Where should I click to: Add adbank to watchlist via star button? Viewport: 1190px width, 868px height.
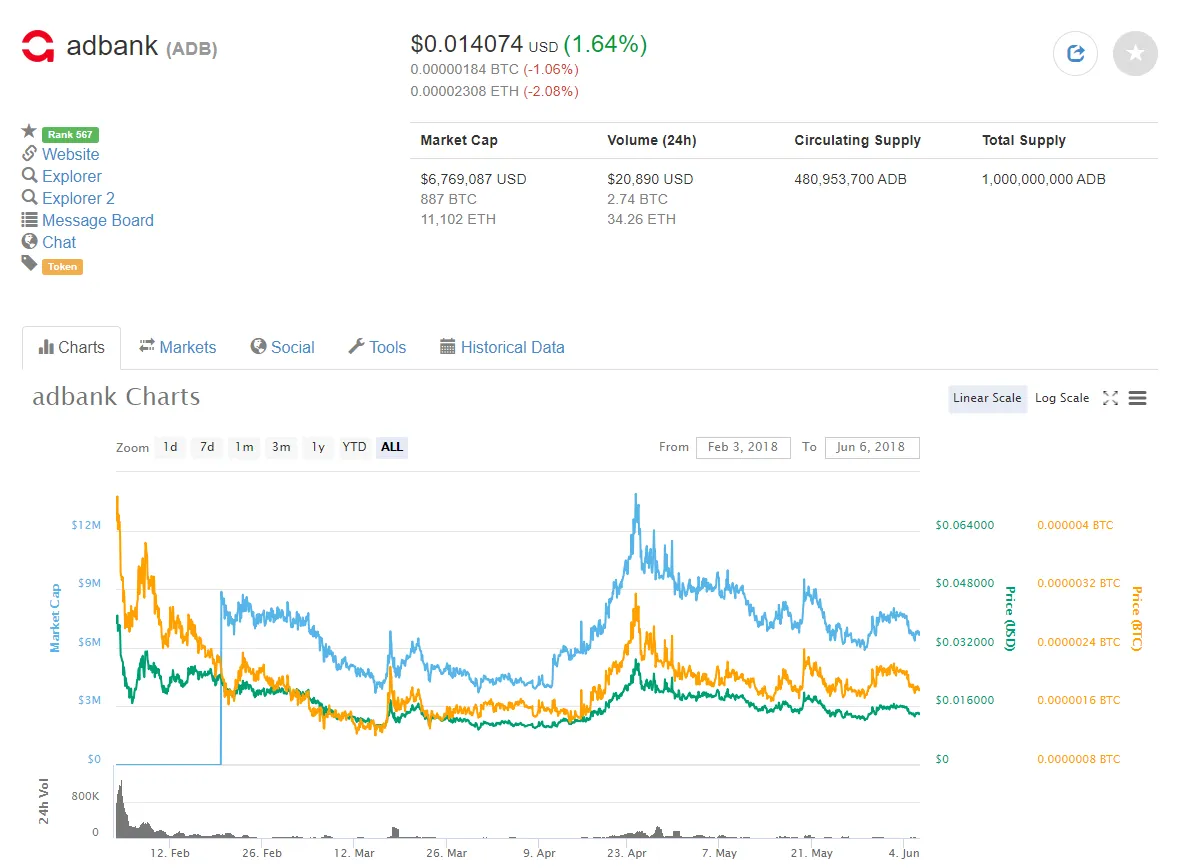(x=1135, y=53)
